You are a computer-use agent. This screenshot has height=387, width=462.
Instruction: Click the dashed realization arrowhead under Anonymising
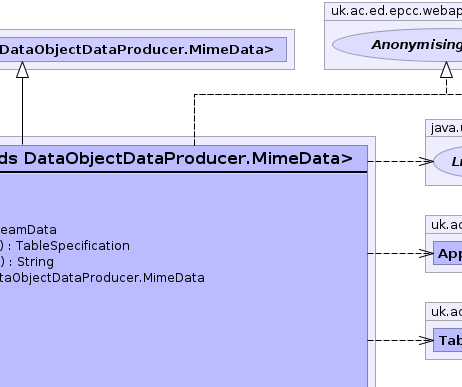tap(446, 70)
